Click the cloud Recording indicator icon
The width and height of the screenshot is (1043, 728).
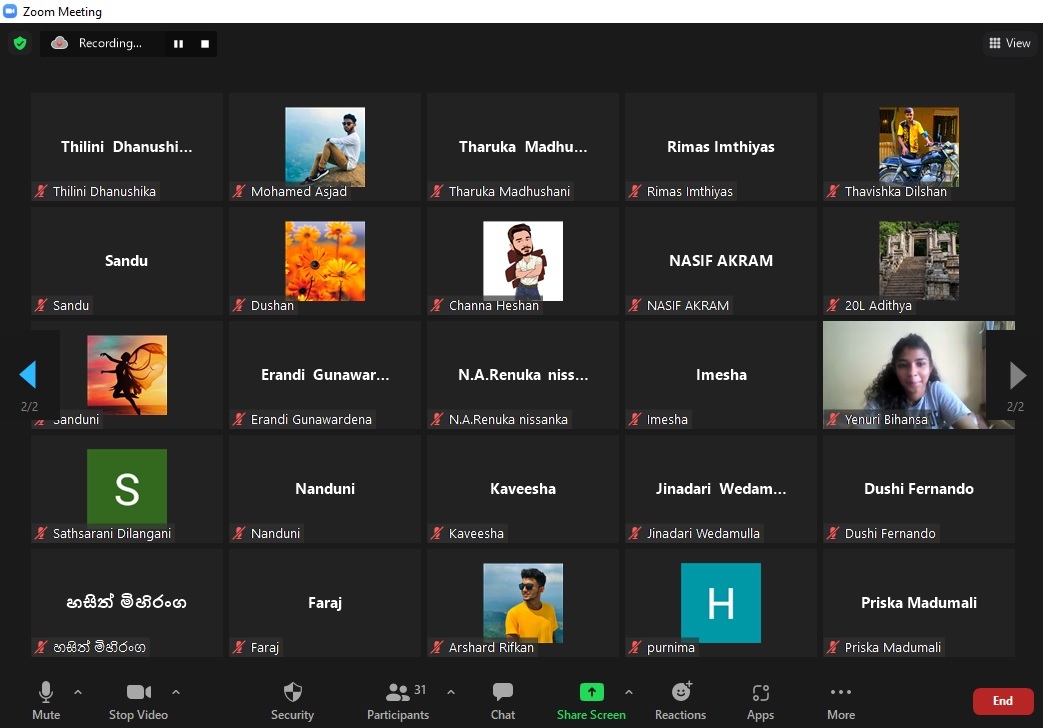pyautogui.click(x=59, y=43)
